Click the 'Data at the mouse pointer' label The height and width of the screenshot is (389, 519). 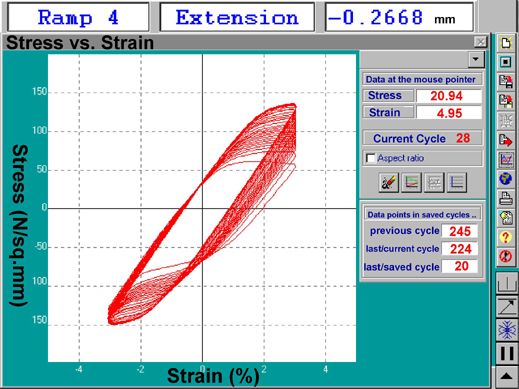pyautogui.click(x=422, y=79)
